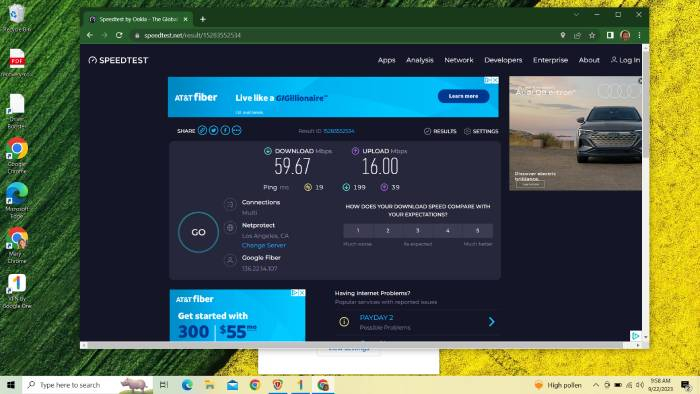Image resolution: width=700 pixels, height=394 pixels.
Task: Open Edge browser in taskbar
Action: (x=187, y=385)
